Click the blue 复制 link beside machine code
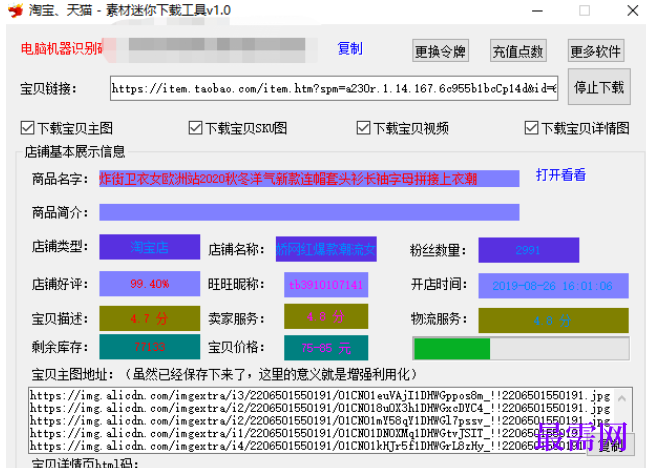The image size is (646, 468). click(x=350, y=49)
